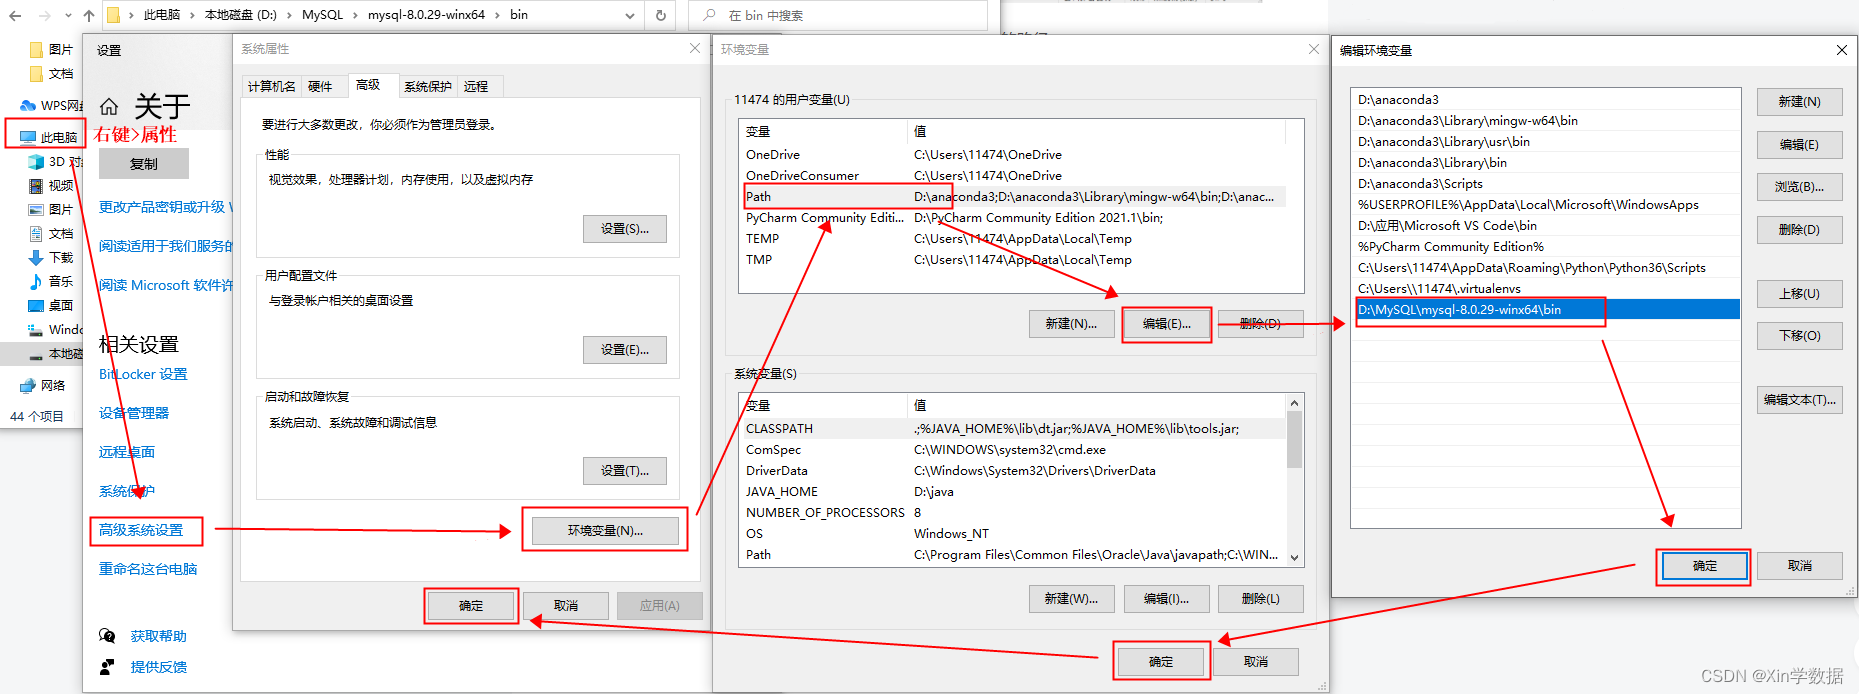Viewport: 1859px width, 694px height.
Task: Confirm 编辑环境变量 dialog with 确定
Action: click(1704, 566)
